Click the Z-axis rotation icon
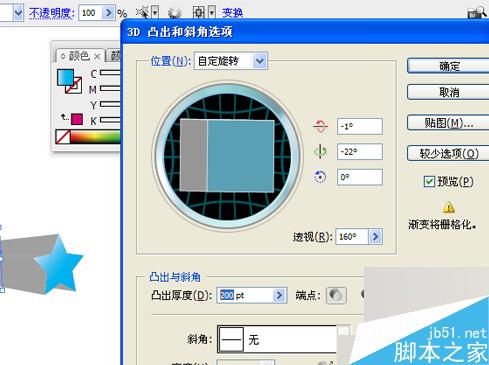The image size is (489, 365). pyautogui.click(x=320, y=177)
